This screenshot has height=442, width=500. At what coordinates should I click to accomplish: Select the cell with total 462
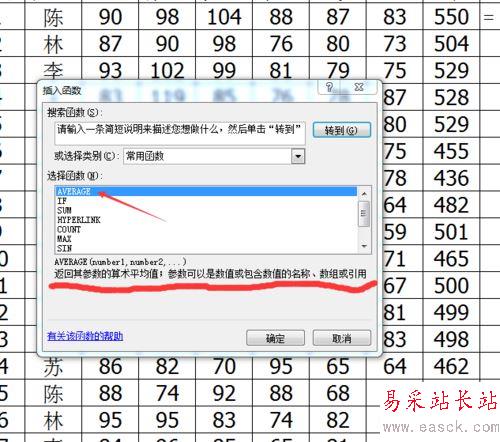(x=451, y=366)
